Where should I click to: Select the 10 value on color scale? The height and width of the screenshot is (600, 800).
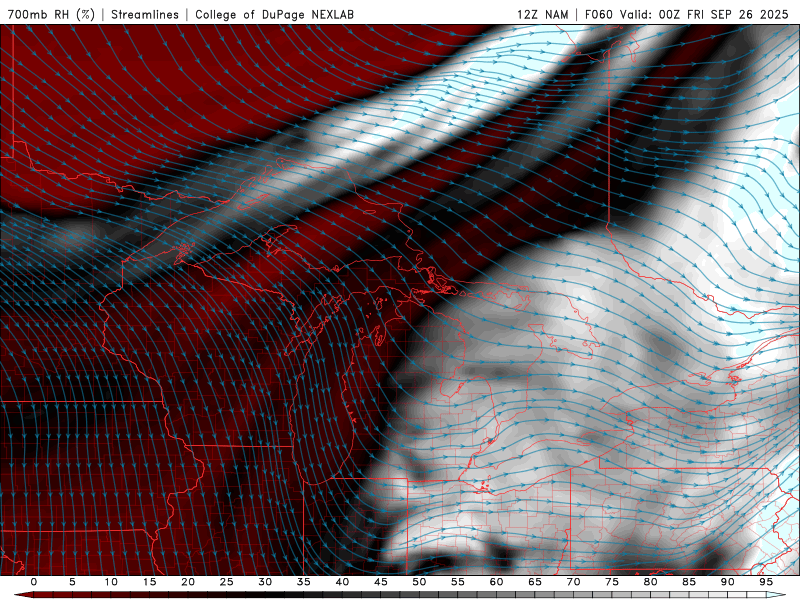[111, 582]
